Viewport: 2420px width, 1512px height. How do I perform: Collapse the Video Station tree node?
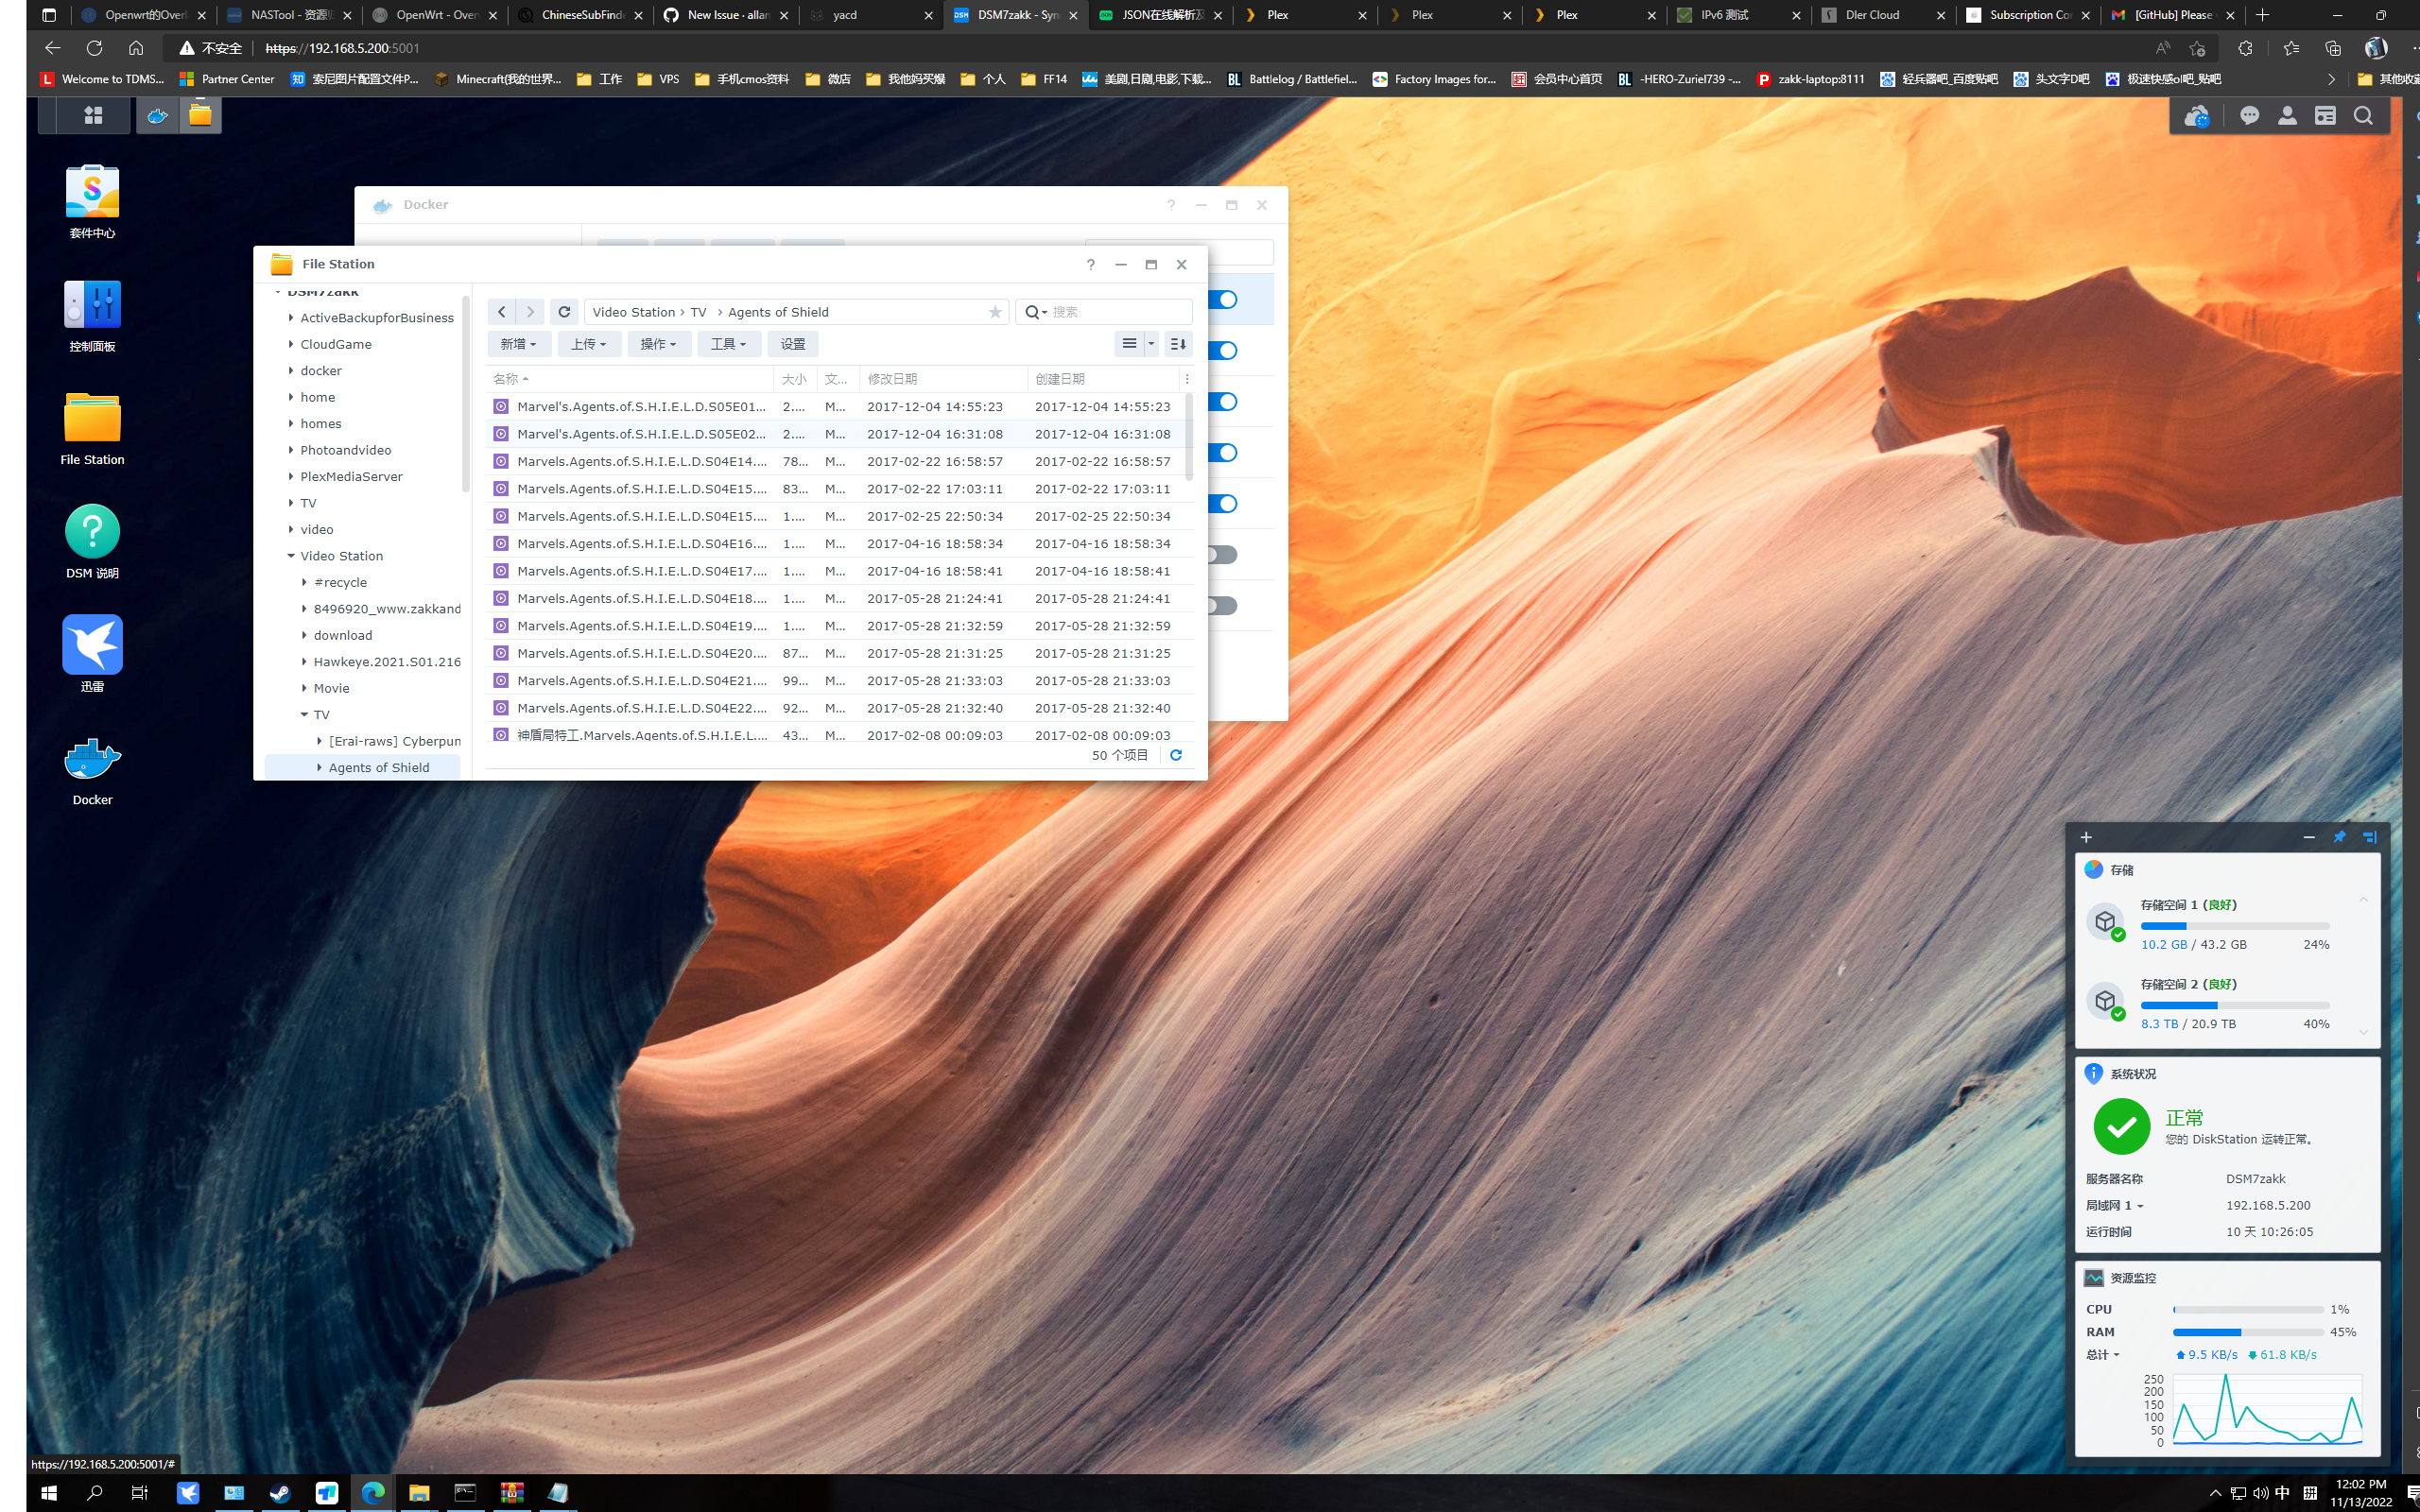point(291,556)
